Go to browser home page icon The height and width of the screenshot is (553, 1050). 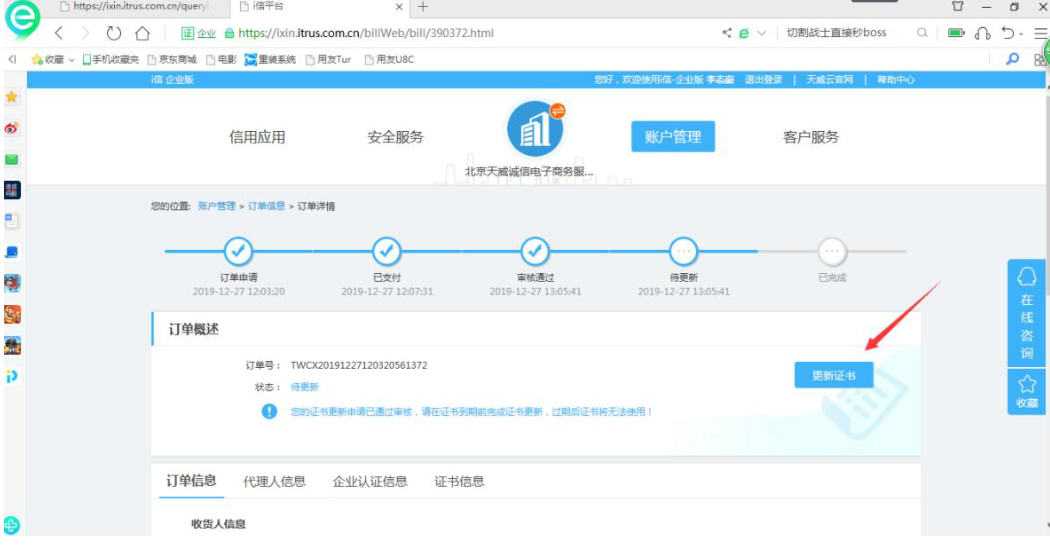(143, 33)
